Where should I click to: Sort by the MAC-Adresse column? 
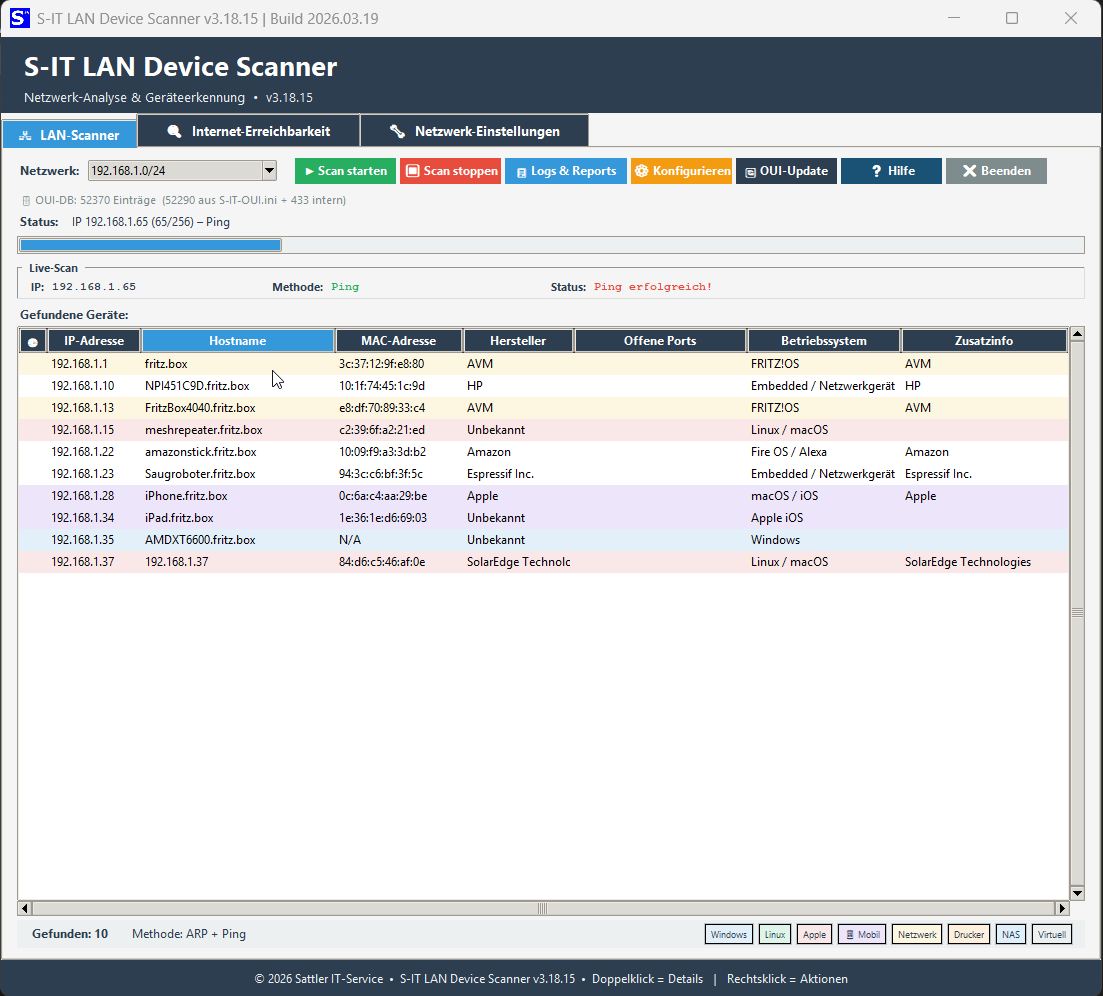[x=399, y=341]
